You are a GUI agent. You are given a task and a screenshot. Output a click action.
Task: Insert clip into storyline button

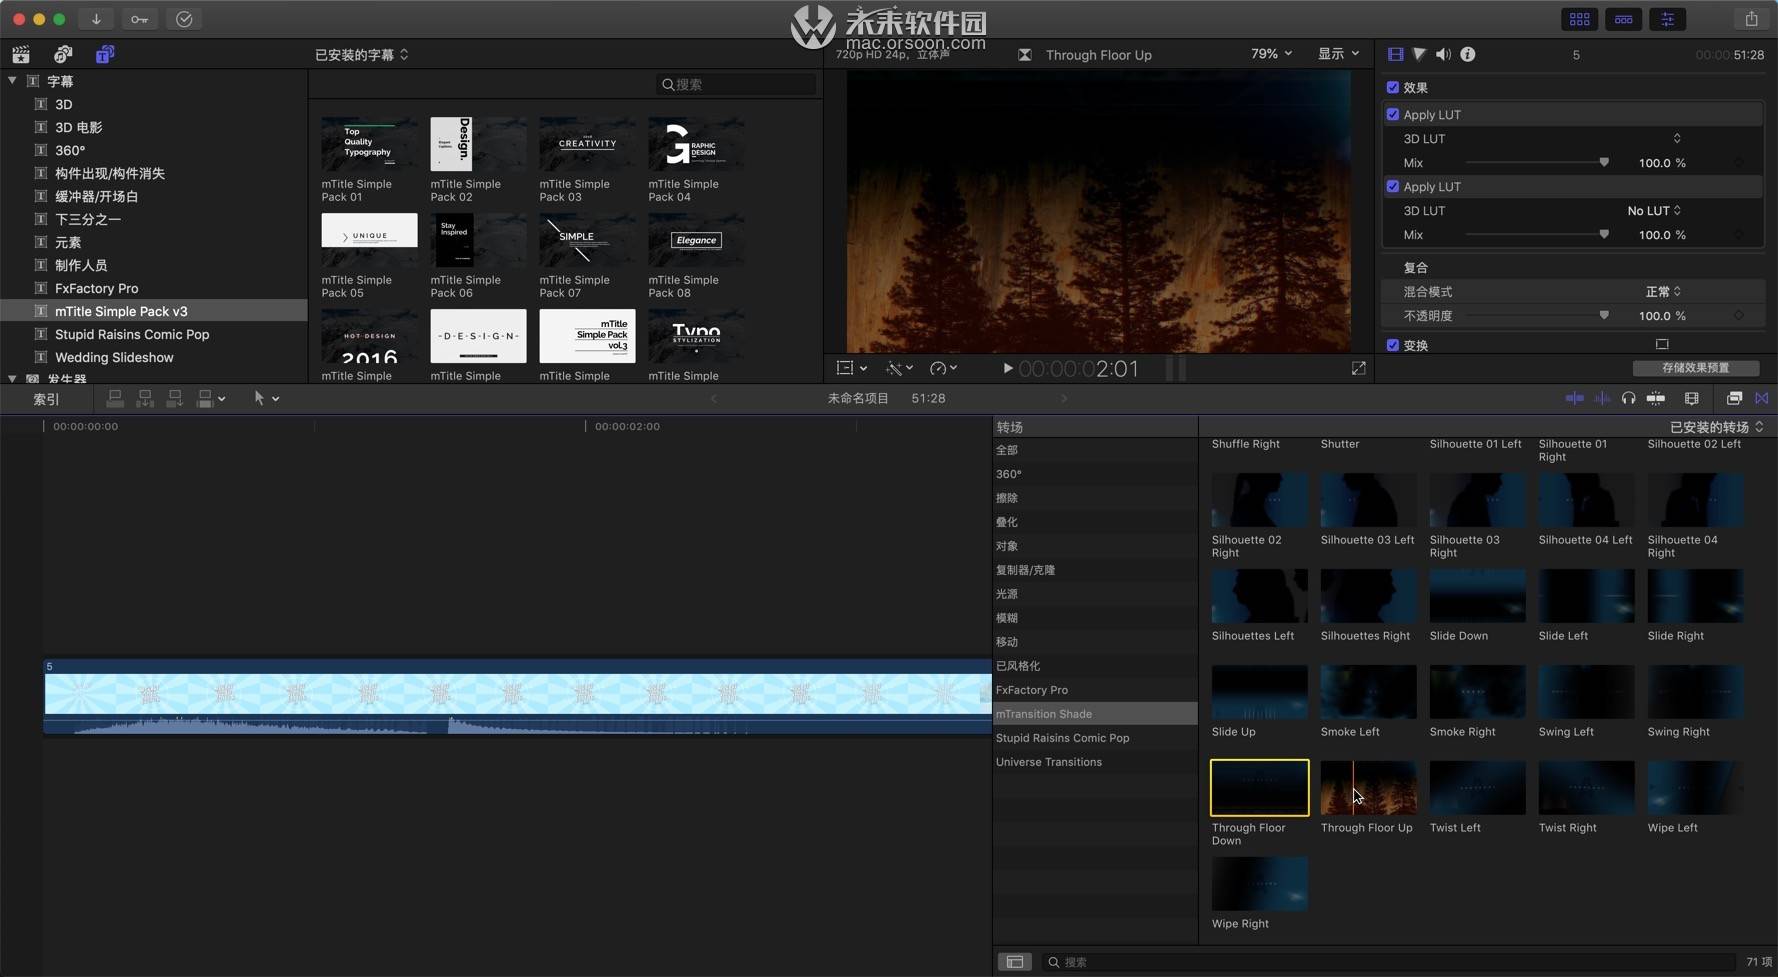click(x=145, y=398)
